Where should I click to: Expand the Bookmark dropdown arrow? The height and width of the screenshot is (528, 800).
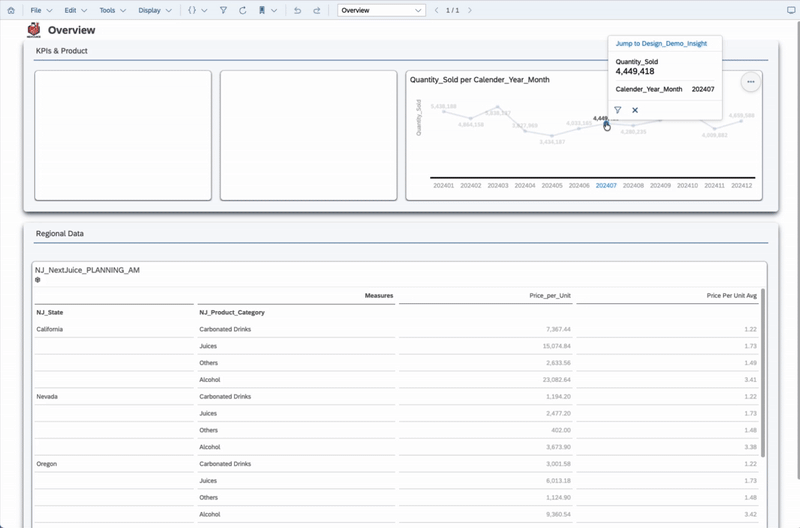point(274,10)
